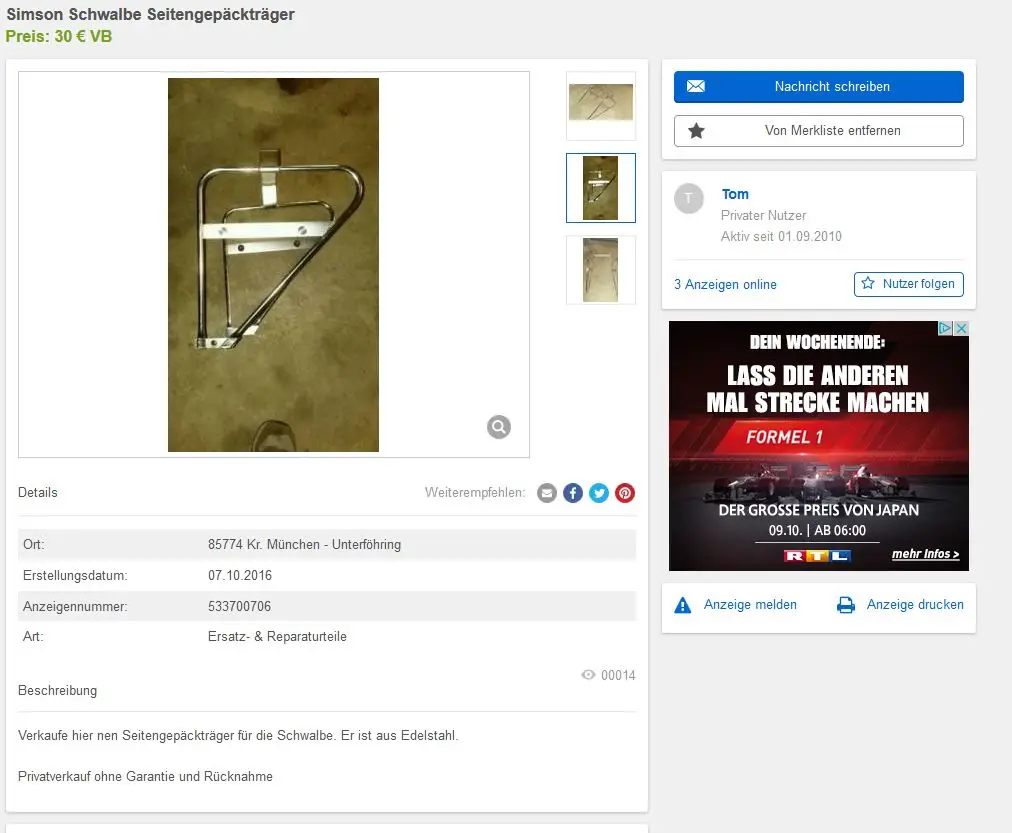Close the Formel 1 ad
1012x833 pixels.
click(x=961, y=329)
